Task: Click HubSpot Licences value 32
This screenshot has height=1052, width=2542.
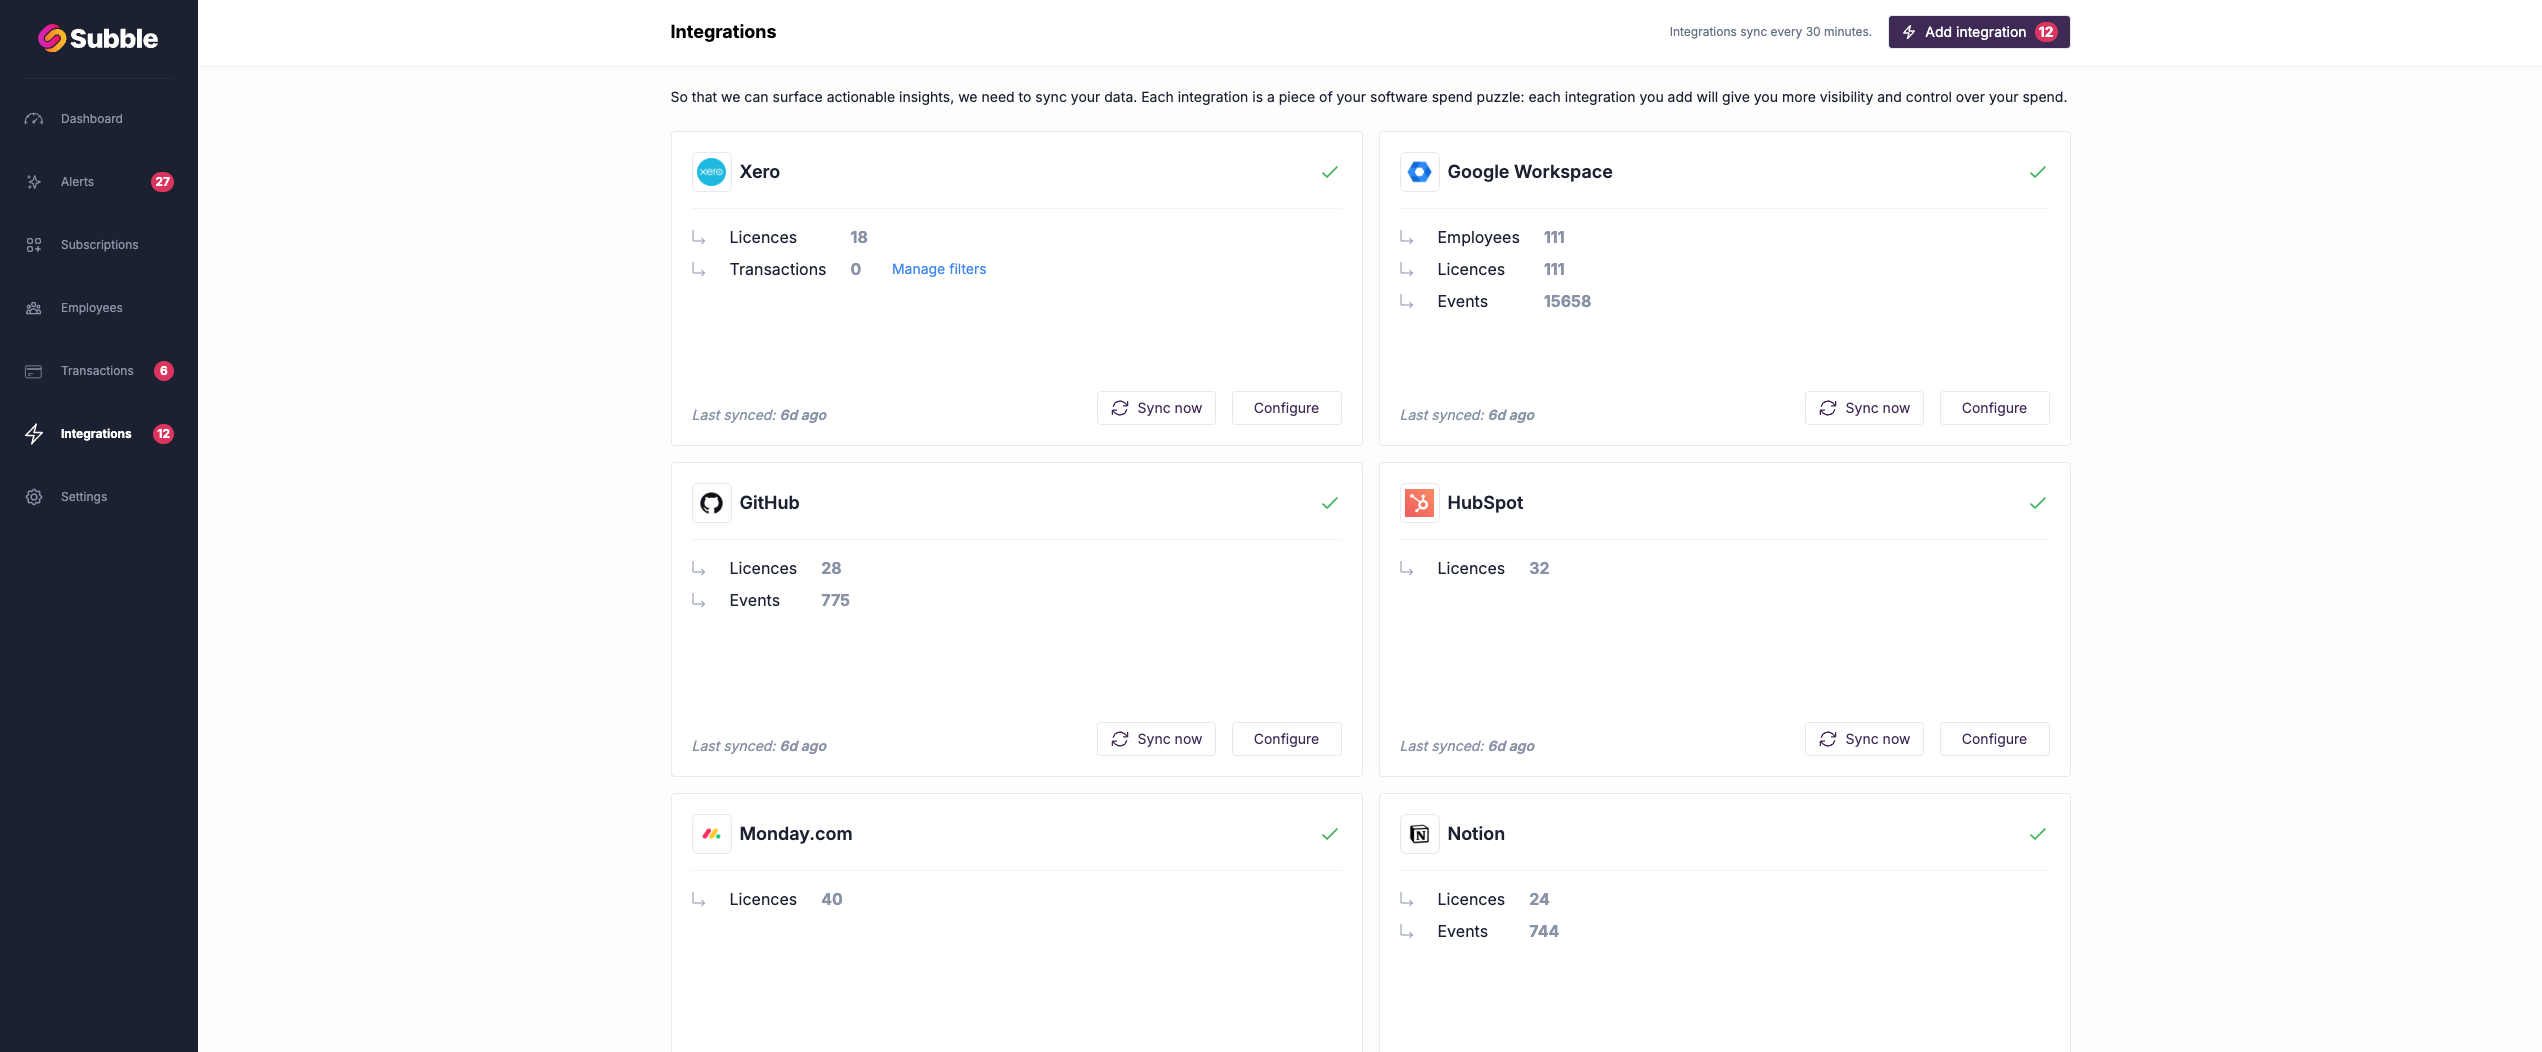Action: pyautogui.click(x=1539, y=568)
